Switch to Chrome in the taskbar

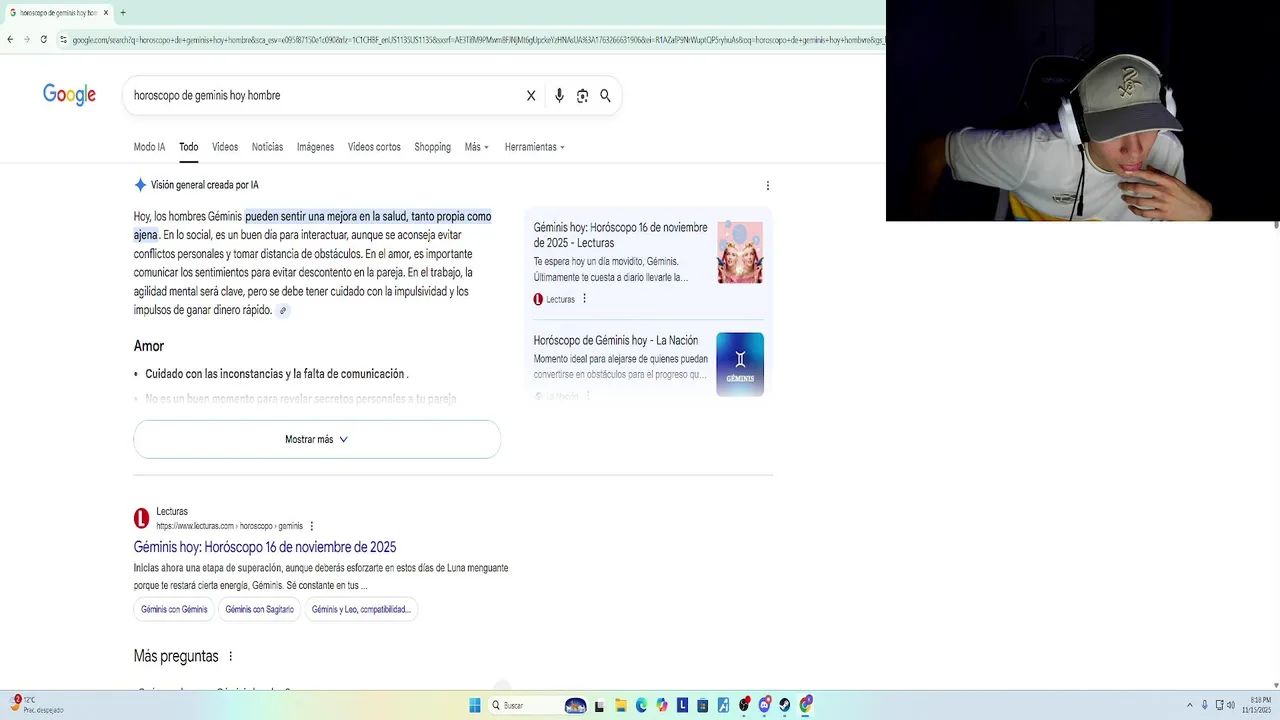point(806,705)
